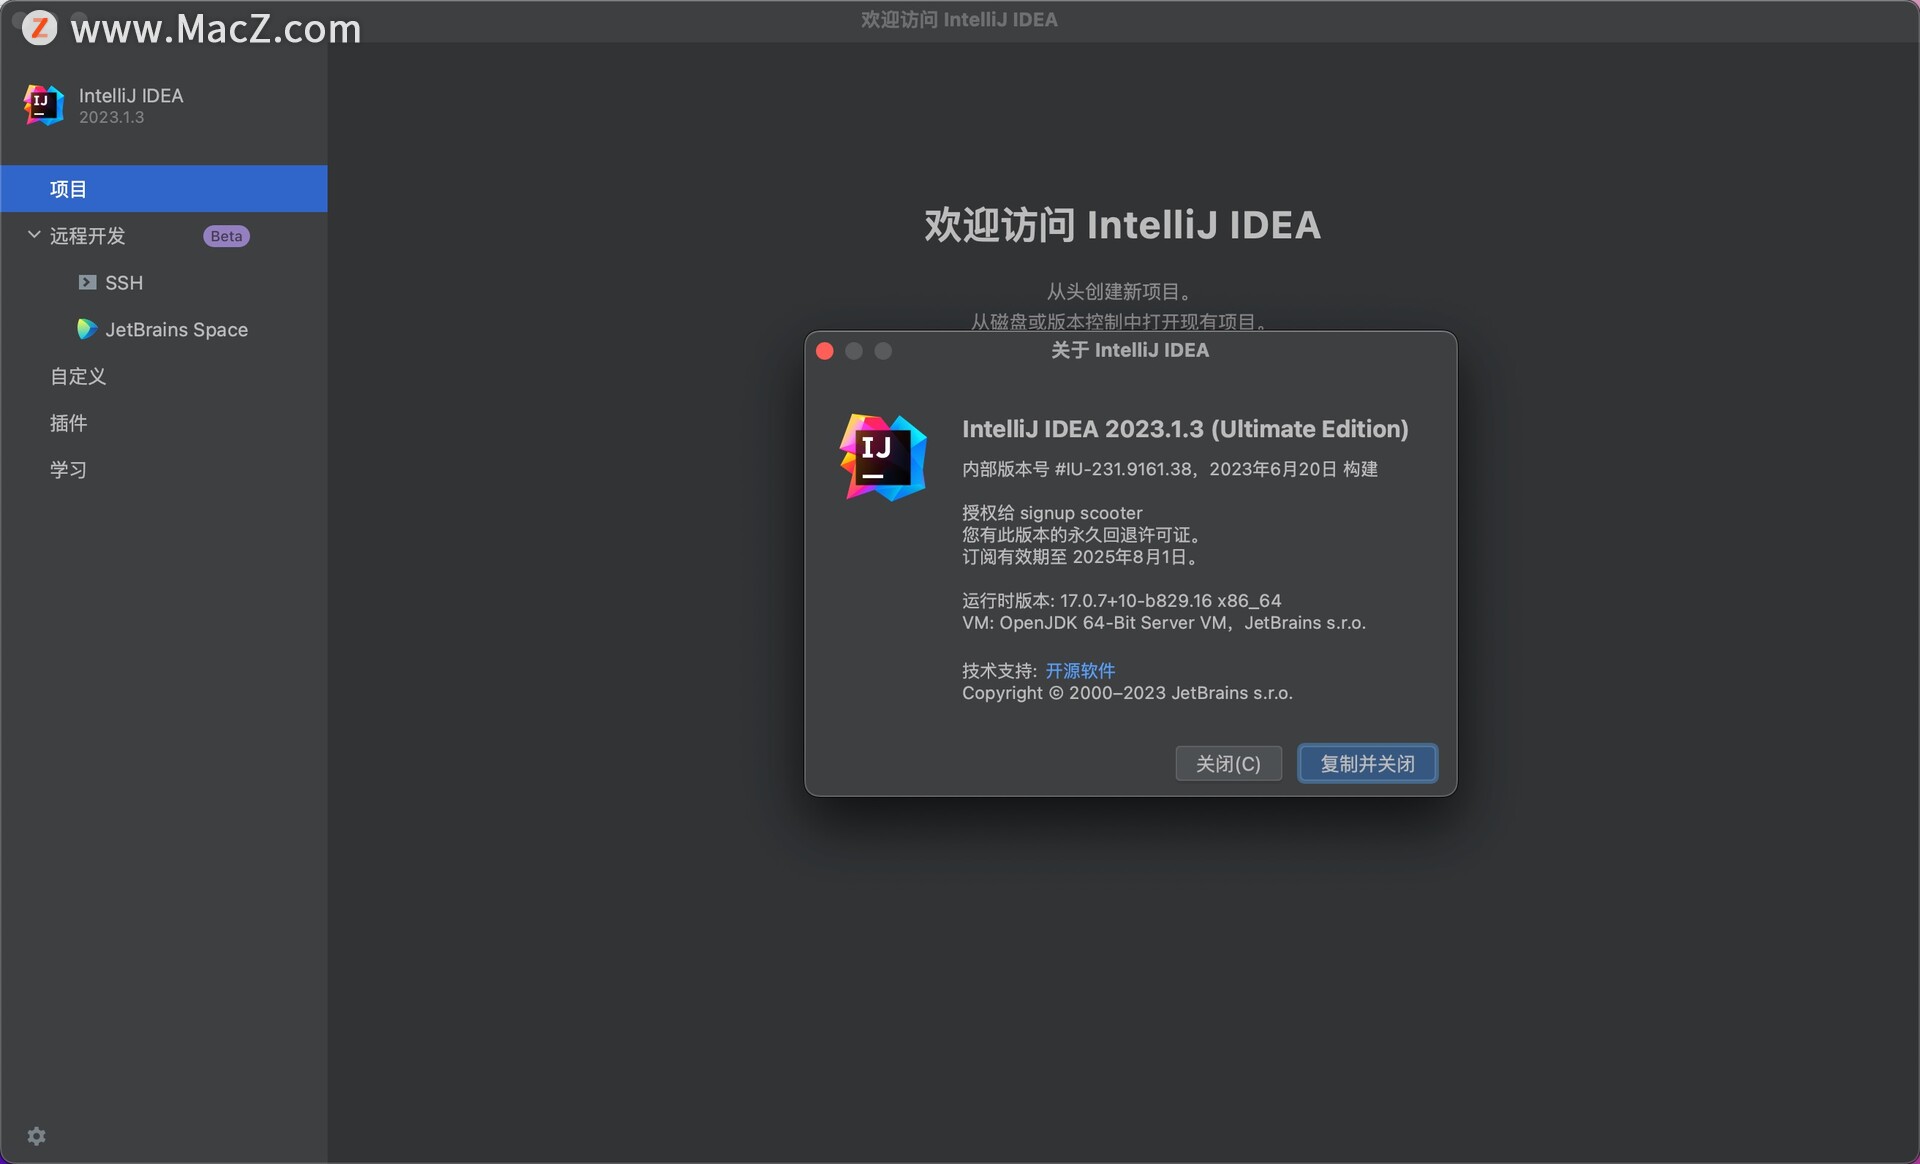Image resolution: width=1920 pixels, height=1164 pixels.
Task: Select the 学习 menu item
Action: [68, 470]
